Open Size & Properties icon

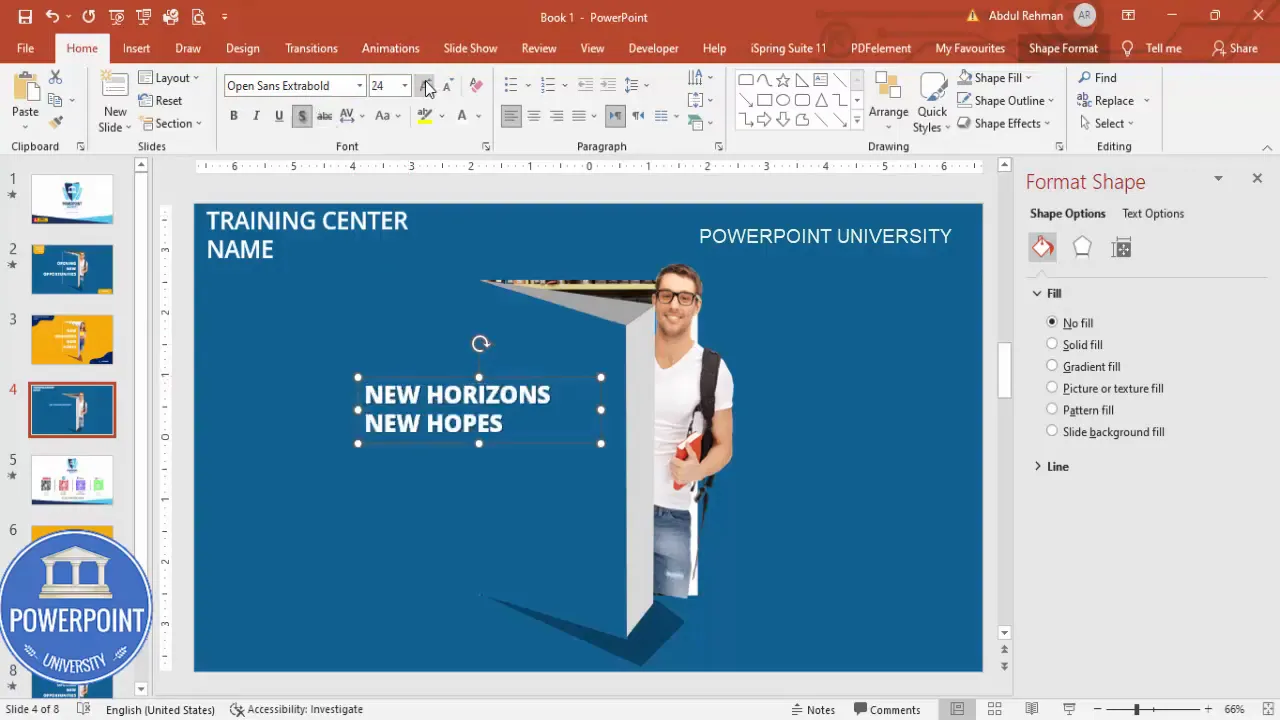point(1122,248)
